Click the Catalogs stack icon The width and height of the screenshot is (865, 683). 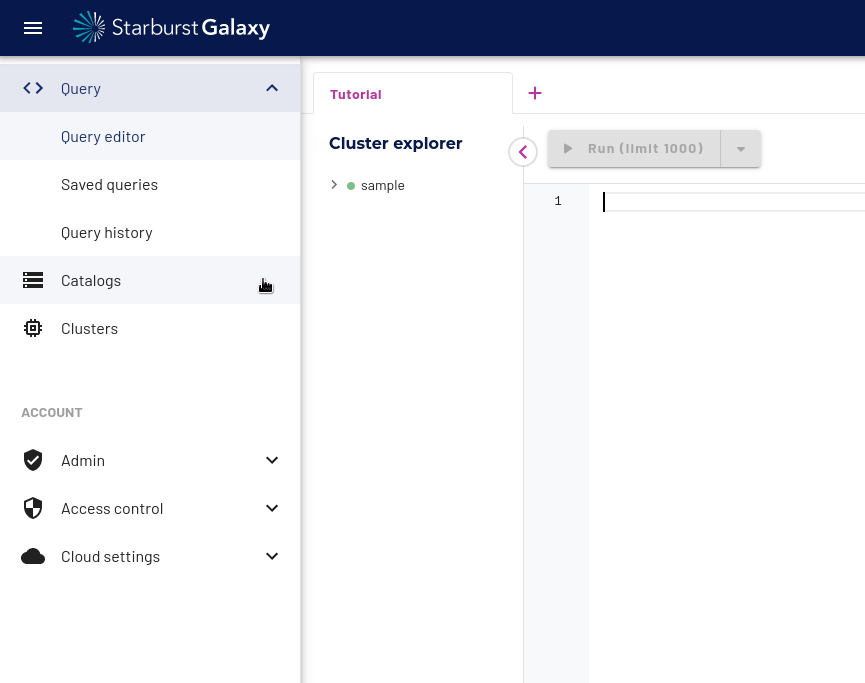click(x=33, y=280)
